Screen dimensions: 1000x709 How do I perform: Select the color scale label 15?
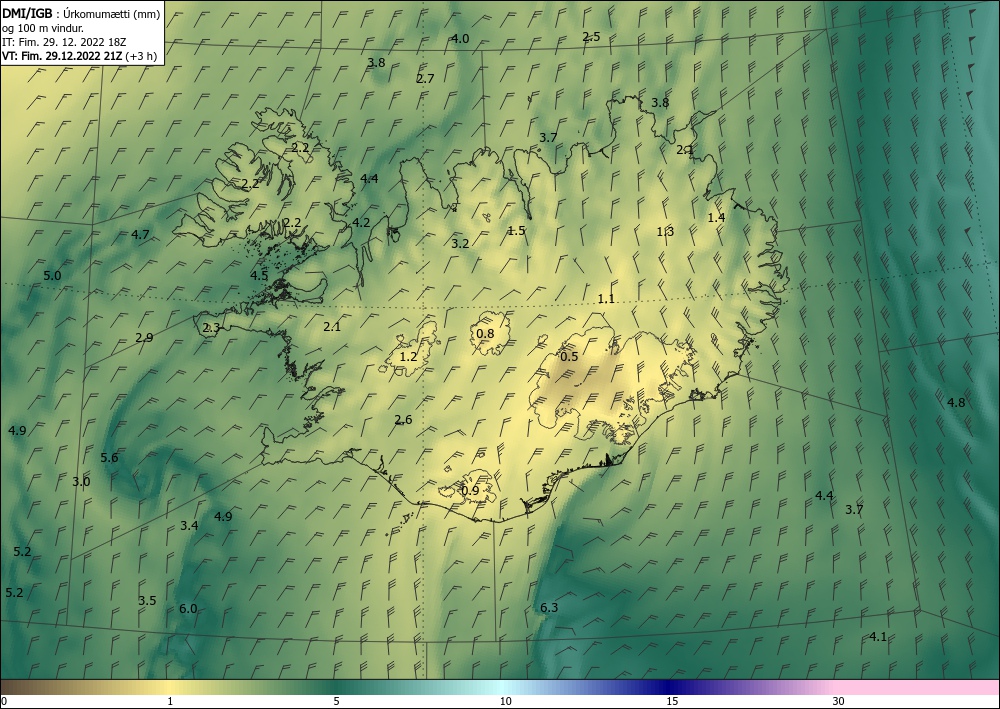click(x=672, y=701)
